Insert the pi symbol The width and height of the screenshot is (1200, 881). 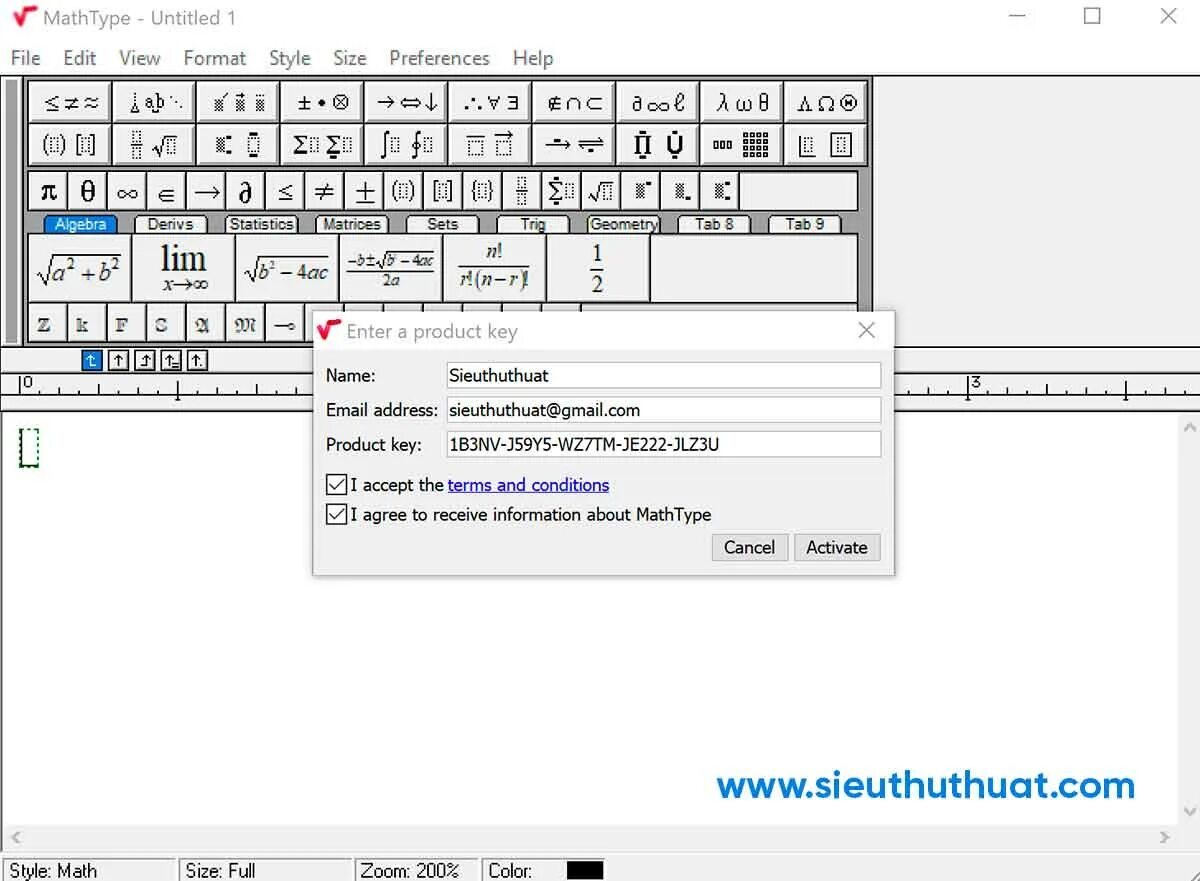click(x=48, y=191)
